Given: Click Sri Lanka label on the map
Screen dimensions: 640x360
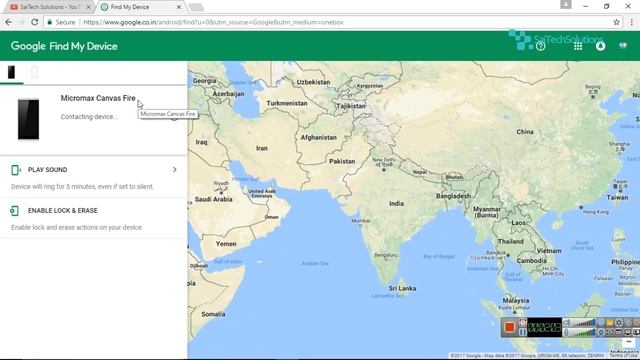Looking at the screenshot, I should tap(402, 288).
